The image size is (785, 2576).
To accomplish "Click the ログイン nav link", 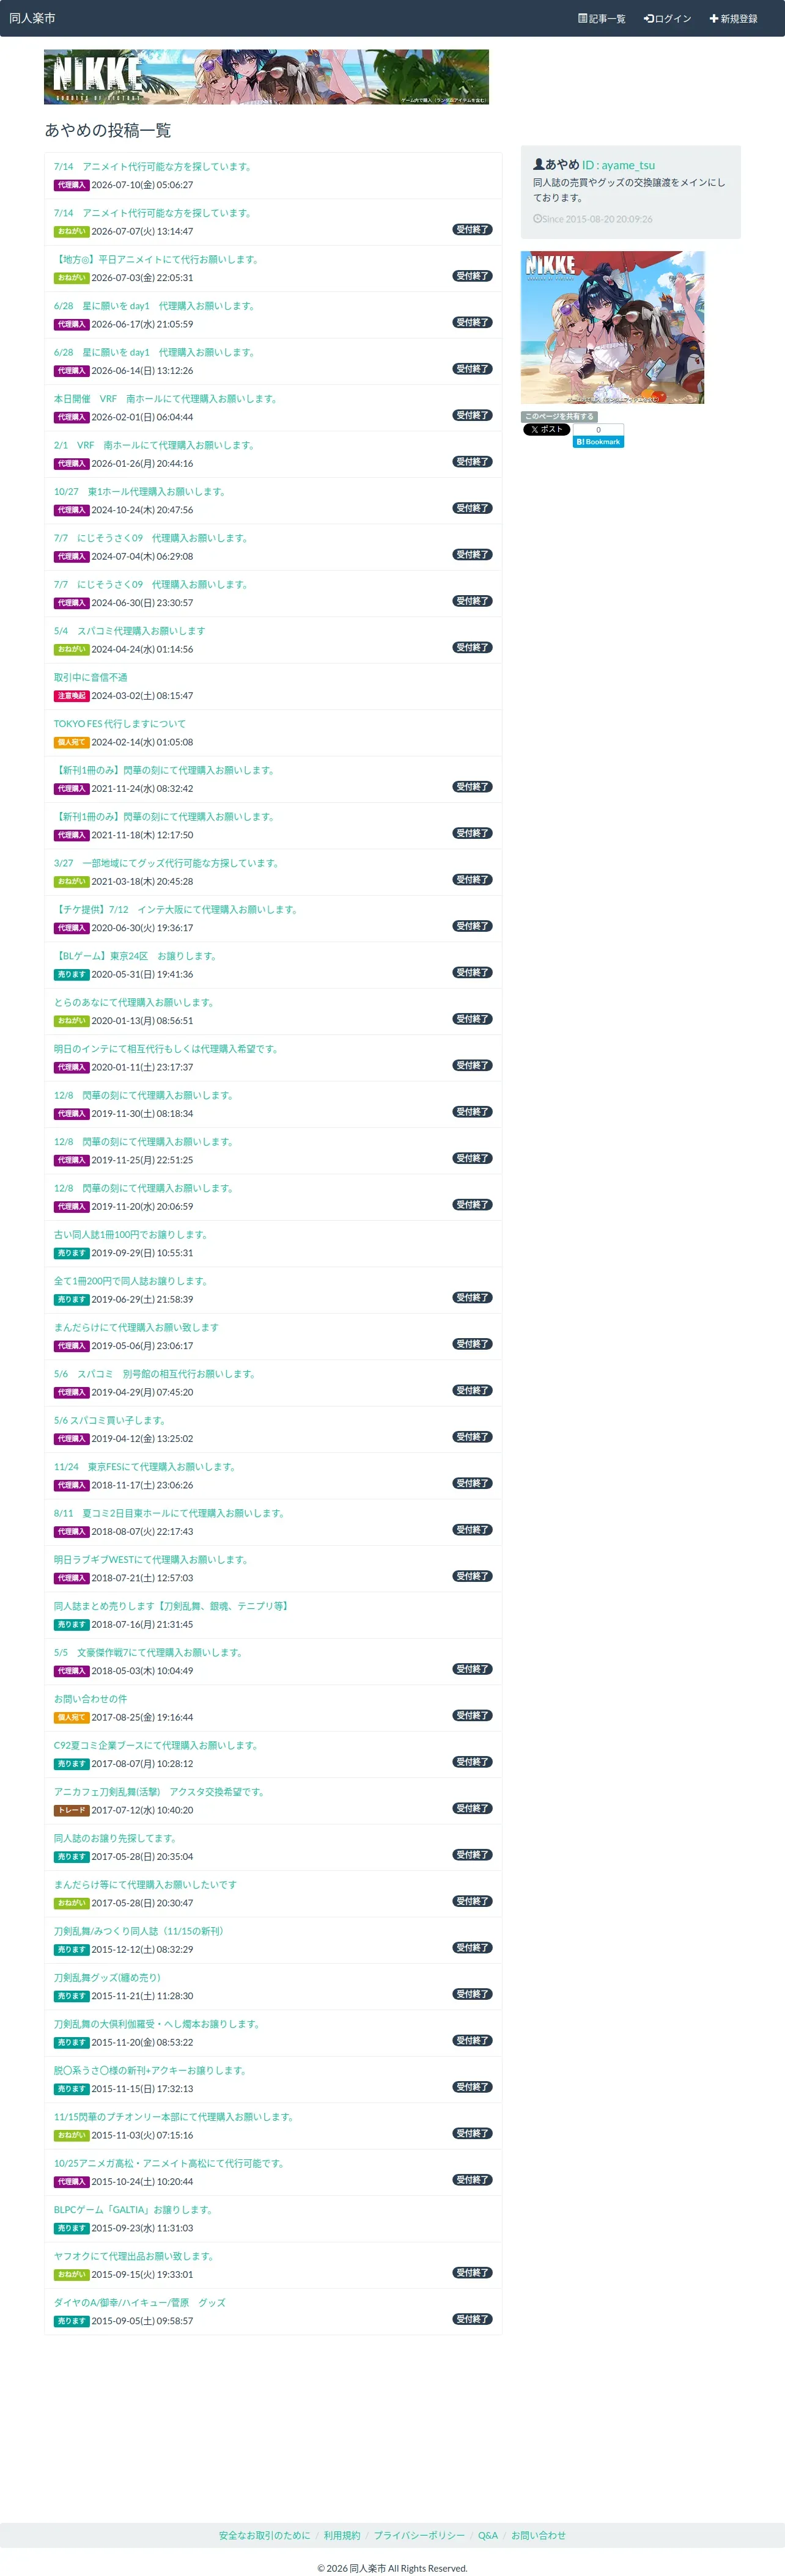I will tap(667, 19).
